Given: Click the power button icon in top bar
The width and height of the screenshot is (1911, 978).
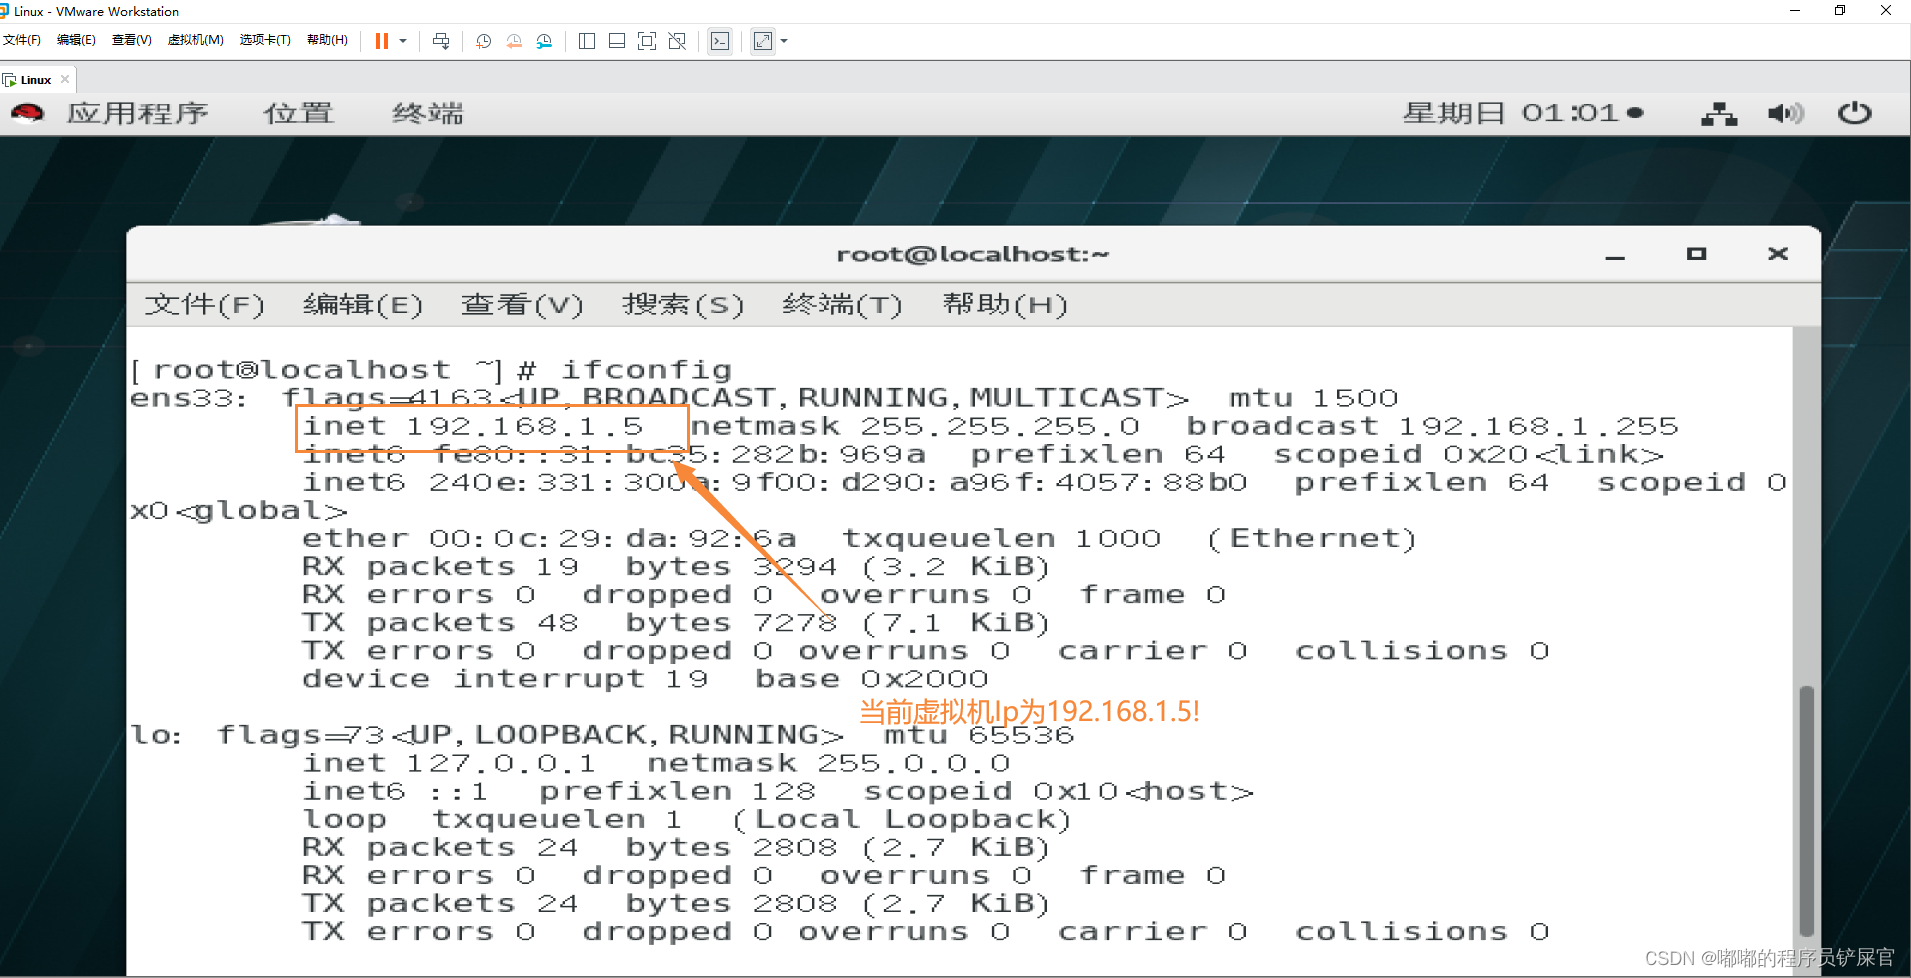Looking at the screenshot, I should point(1855,113).
